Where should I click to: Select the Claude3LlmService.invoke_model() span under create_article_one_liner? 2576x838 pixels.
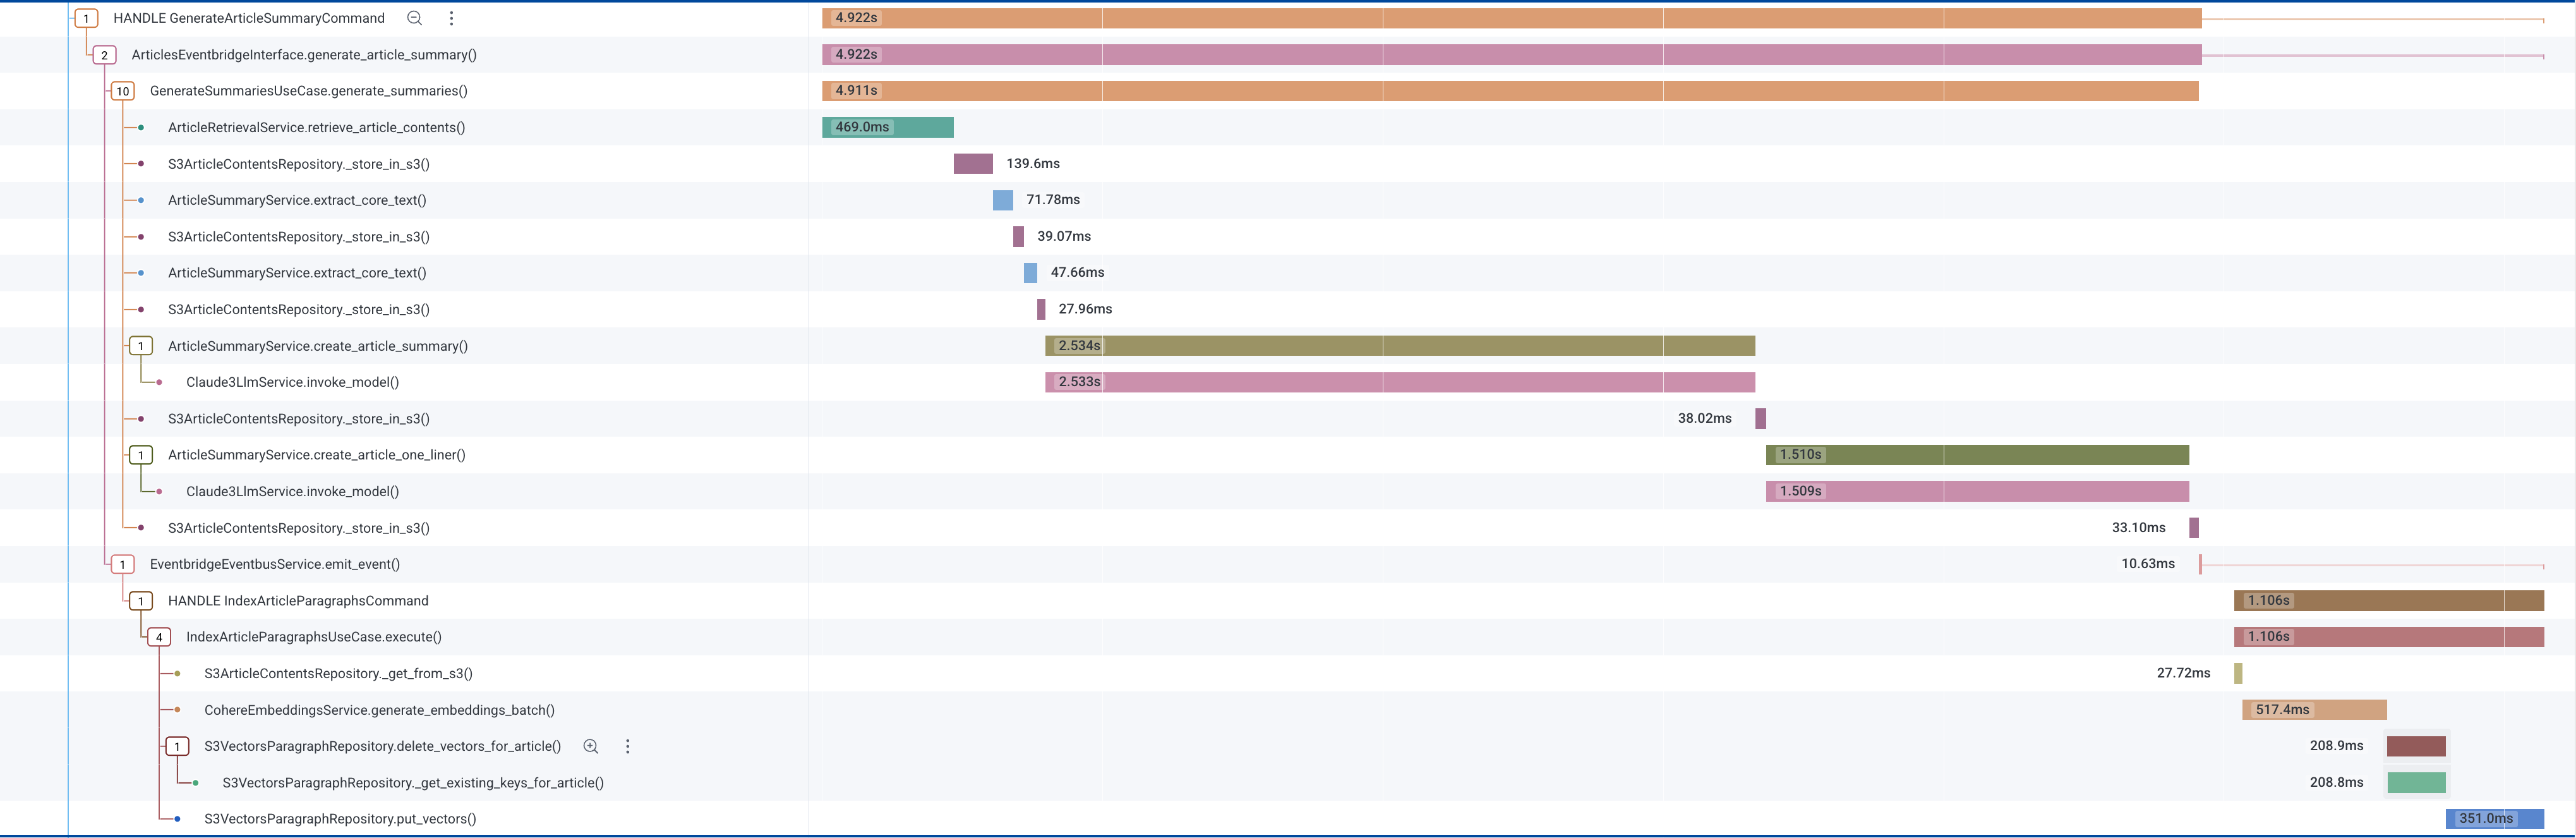coord(292,491)
